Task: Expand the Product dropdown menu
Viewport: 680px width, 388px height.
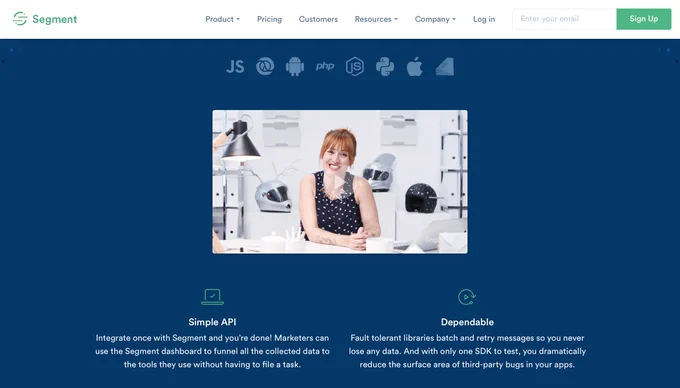Action: 222,19
